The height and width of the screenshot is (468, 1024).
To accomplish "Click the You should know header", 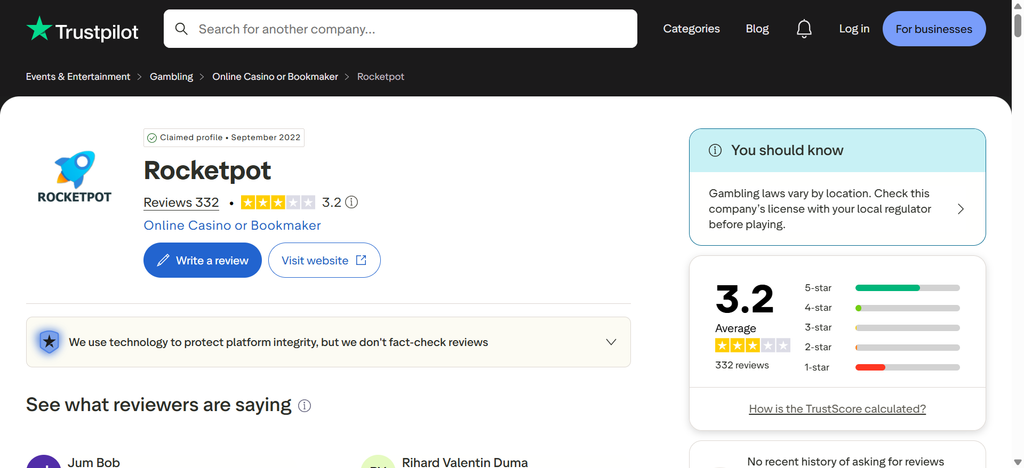I will point(837,151).
